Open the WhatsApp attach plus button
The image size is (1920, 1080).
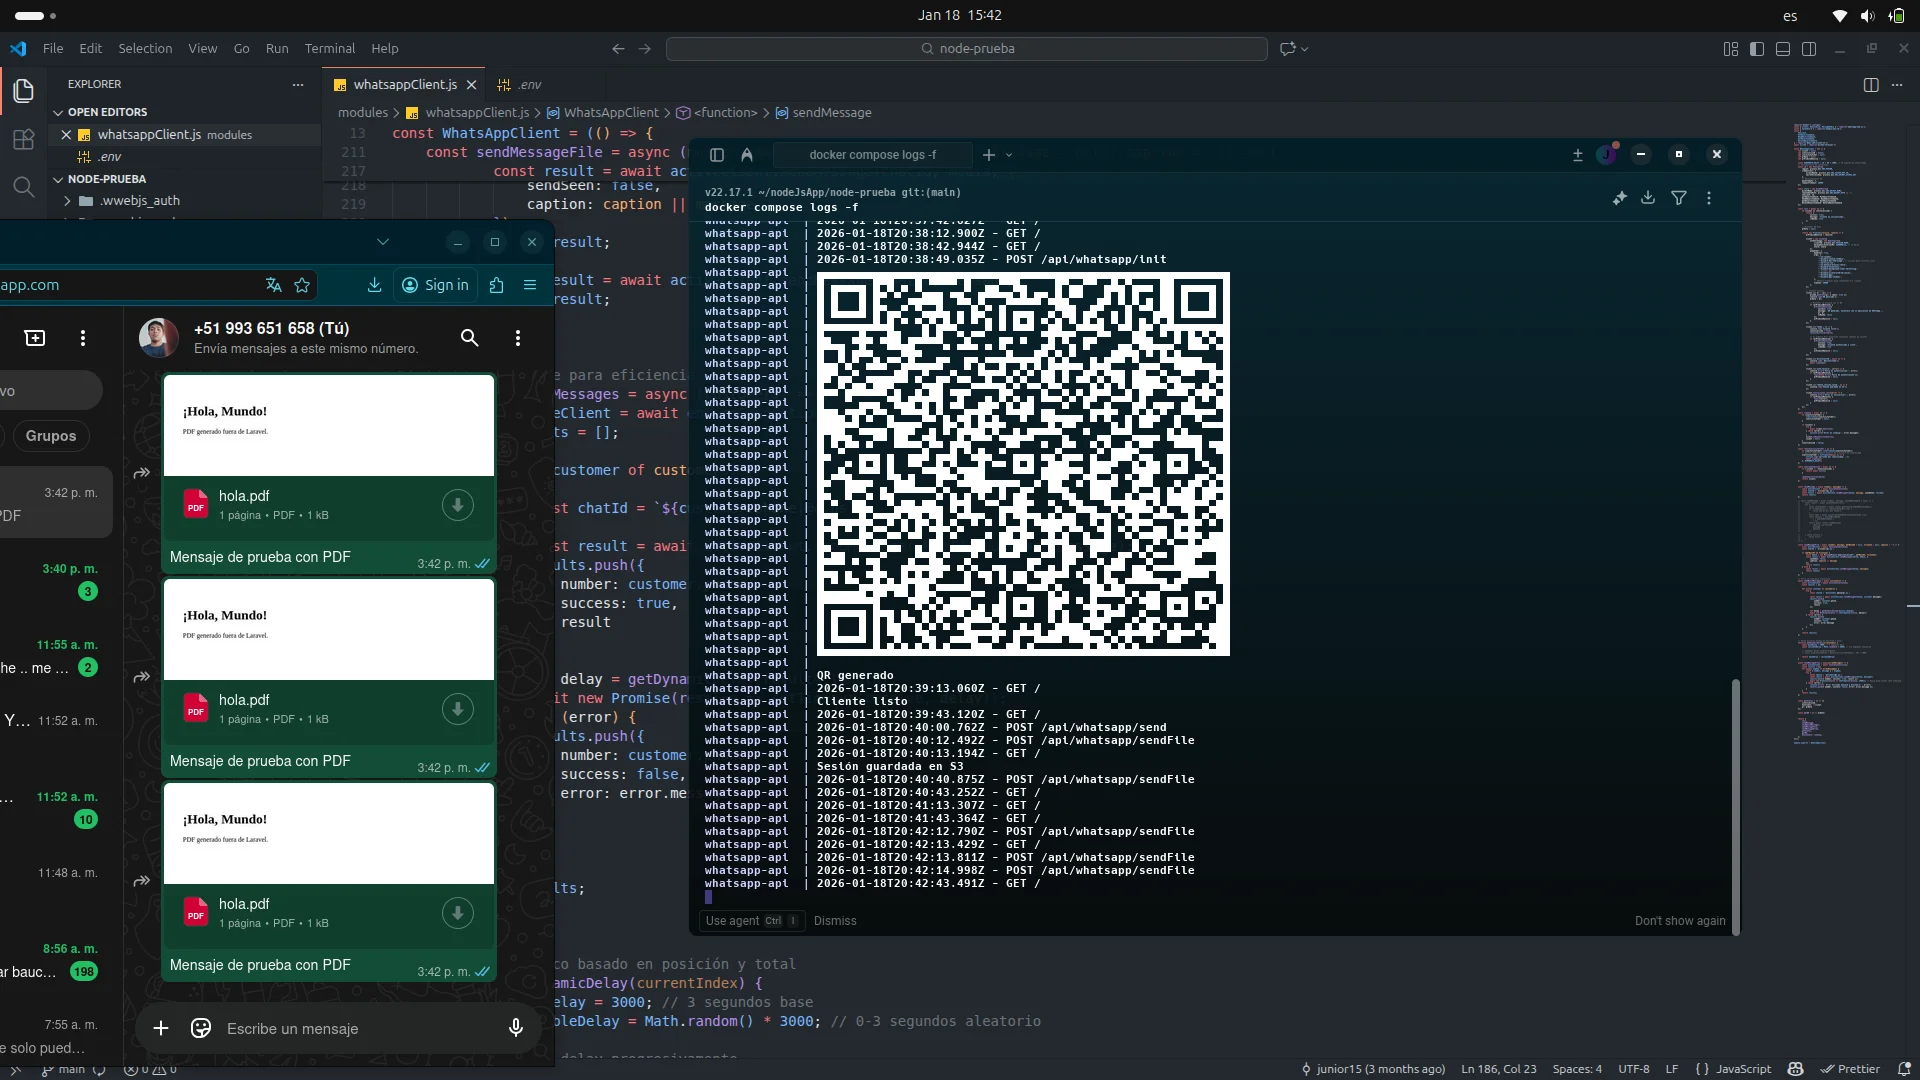pyautogui.click(x=161, y=1028)
